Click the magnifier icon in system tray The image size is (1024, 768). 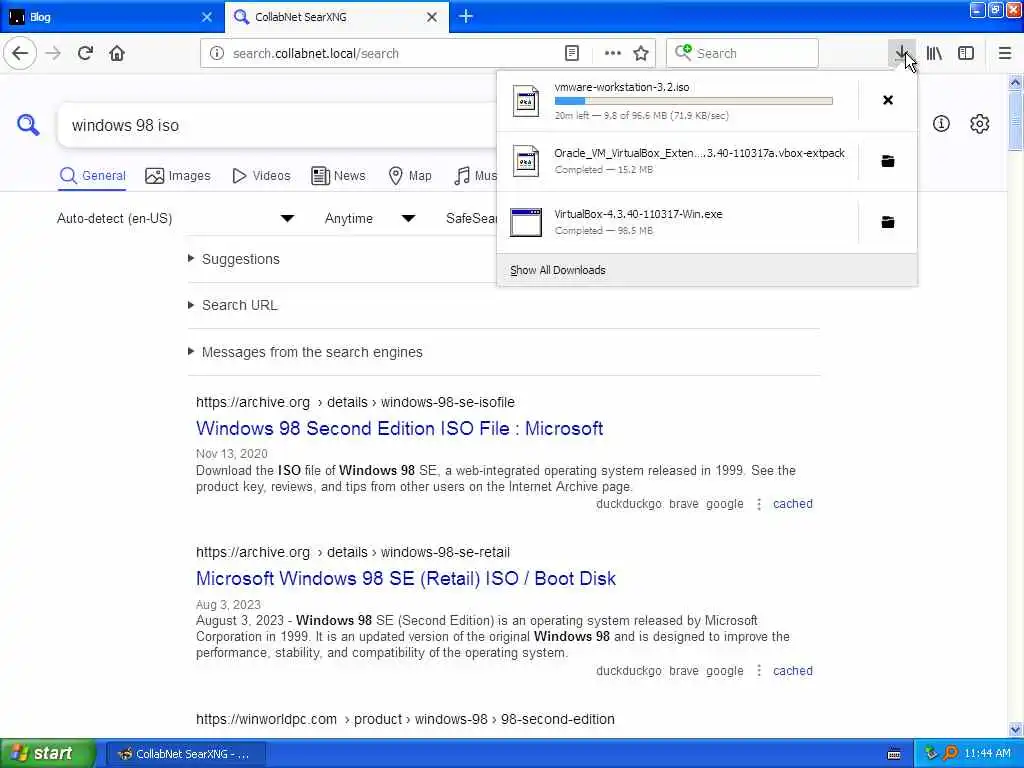point(950,754)
